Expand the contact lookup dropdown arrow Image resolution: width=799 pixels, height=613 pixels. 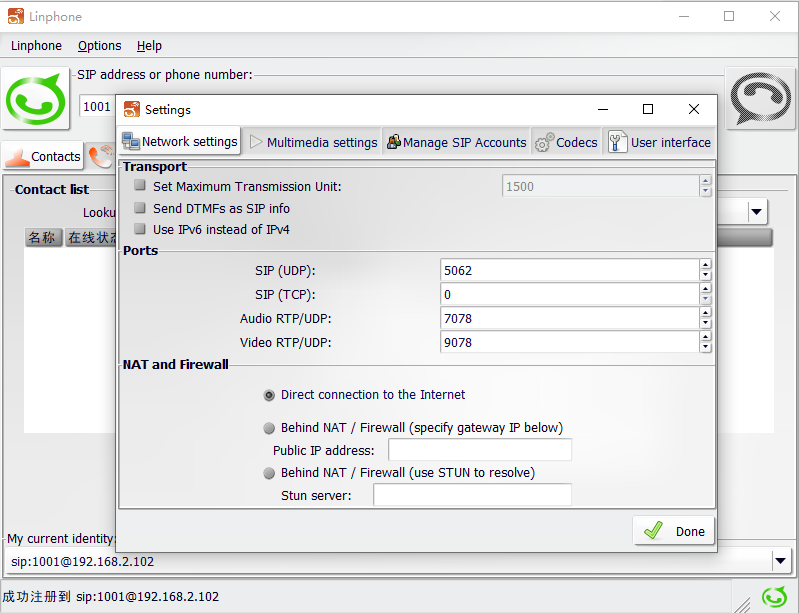pyautogui.click(x=757, y=211)
